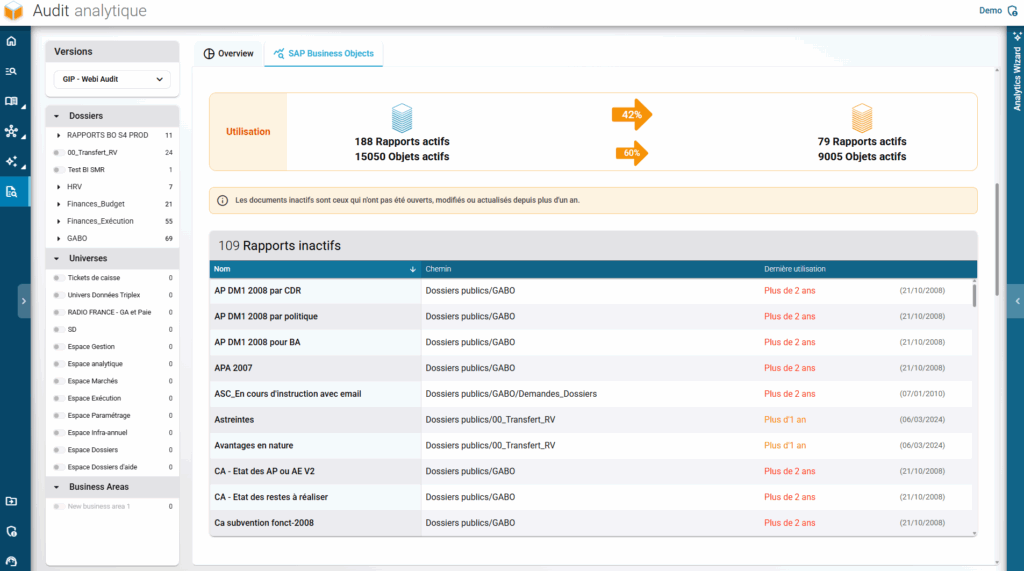
Task: Toggle the Test BI SMR folder switch
Action: 57,170
